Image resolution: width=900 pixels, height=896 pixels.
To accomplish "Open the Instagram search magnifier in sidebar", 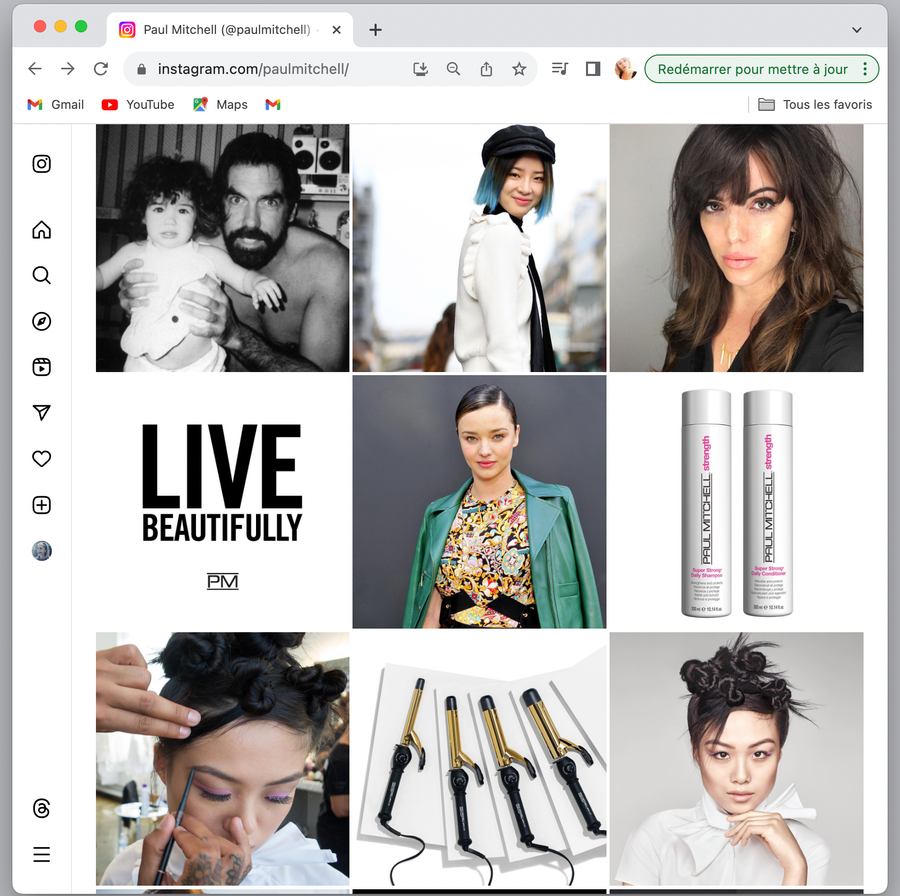I will 41,276.
